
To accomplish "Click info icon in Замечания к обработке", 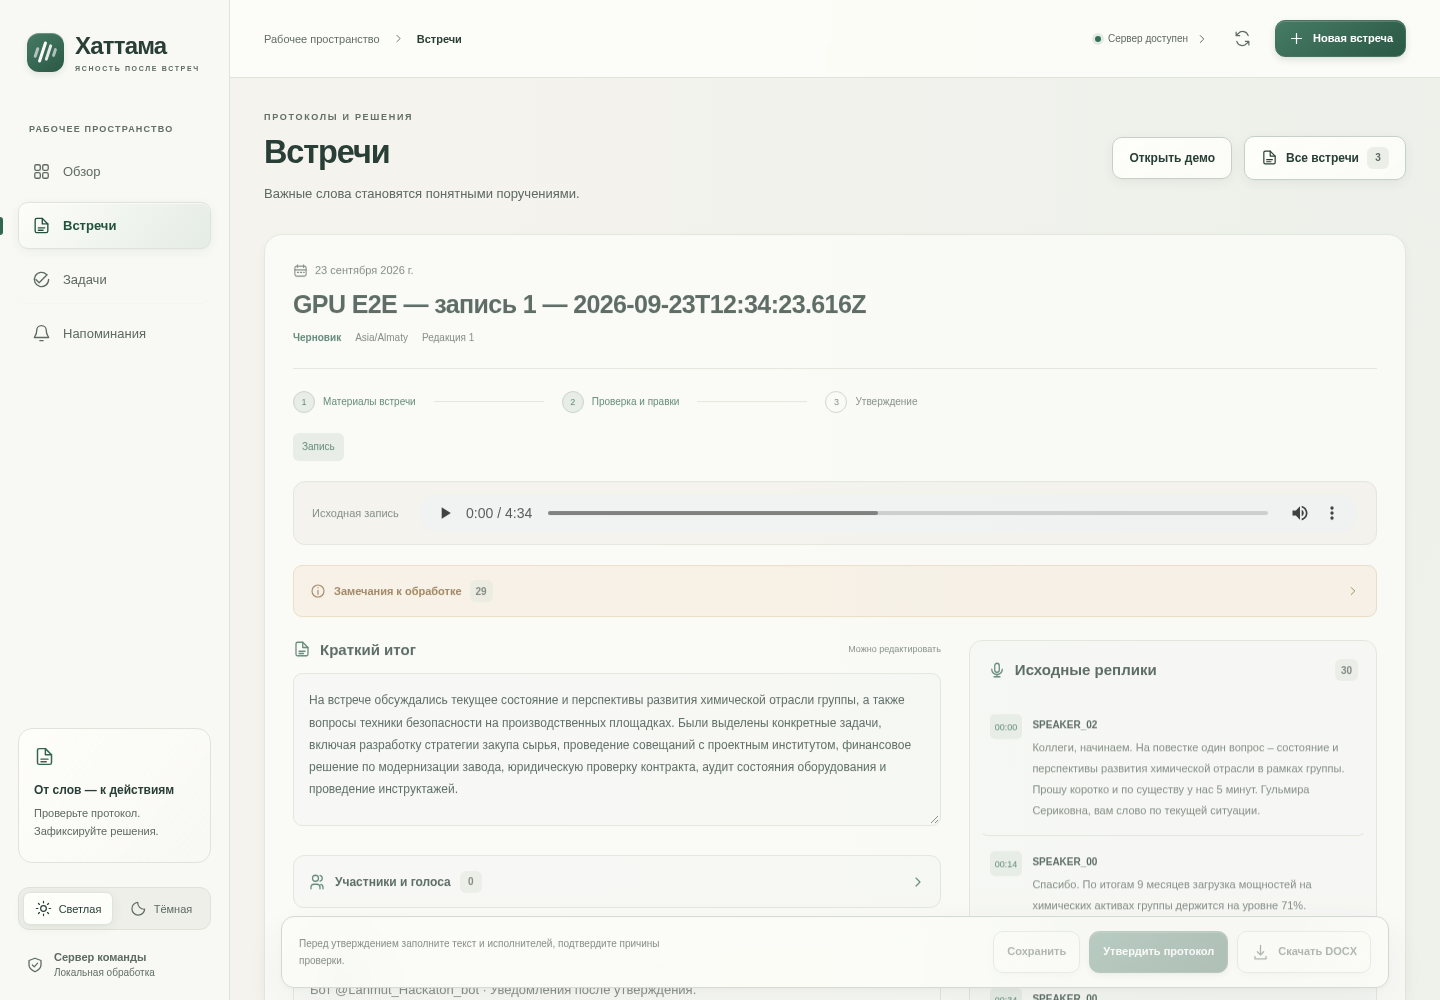I will [x=318, y=591].
